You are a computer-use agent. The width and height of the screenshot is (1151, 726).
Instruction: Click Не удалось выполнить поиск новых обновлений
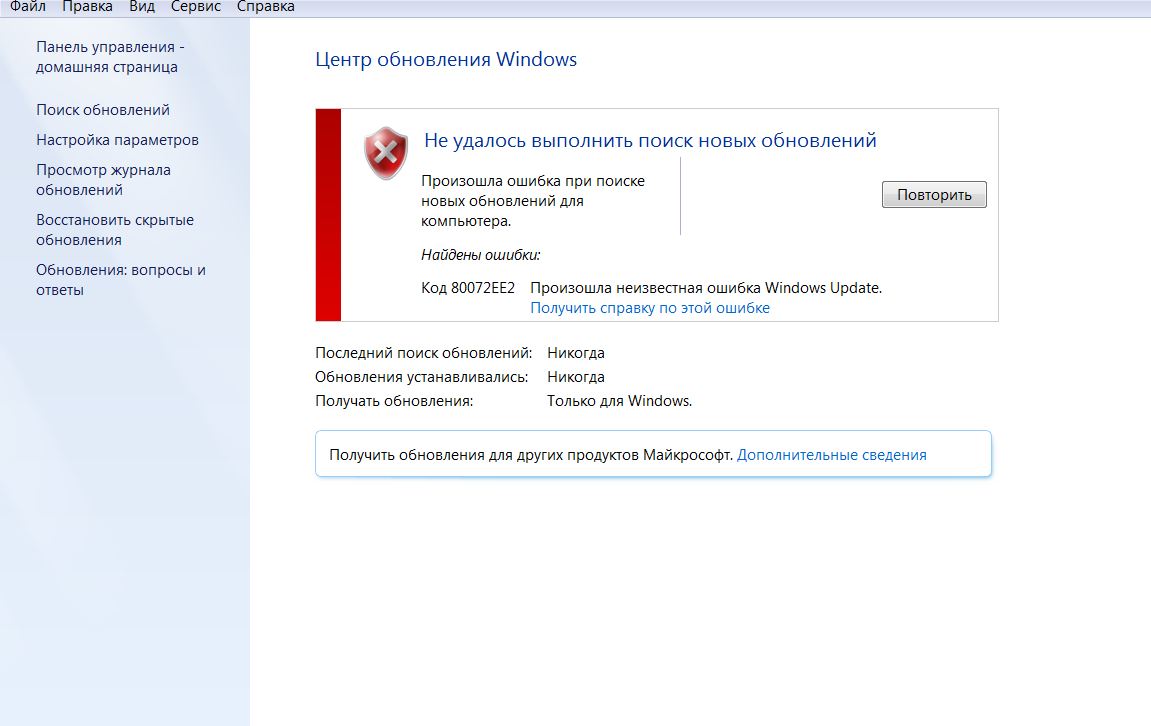(650, 140)
